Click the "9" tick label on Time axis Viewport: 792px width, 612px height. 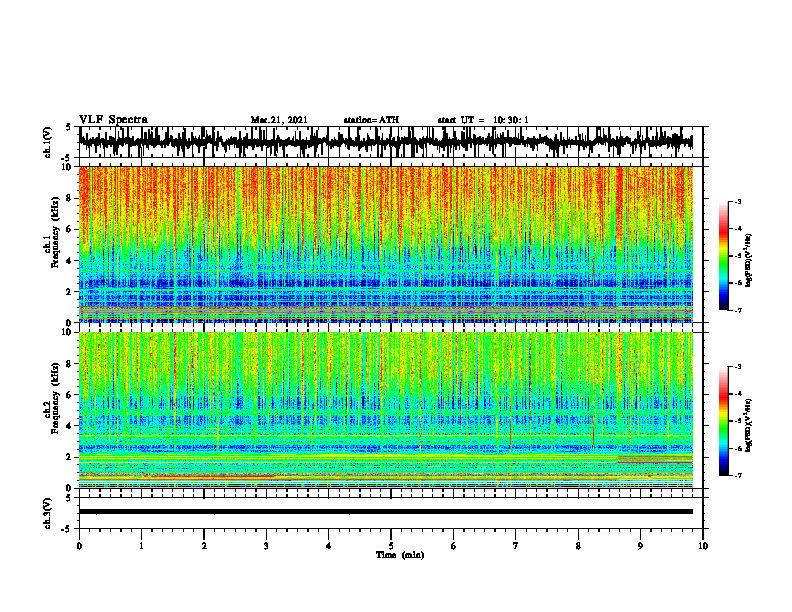[640, 546]
